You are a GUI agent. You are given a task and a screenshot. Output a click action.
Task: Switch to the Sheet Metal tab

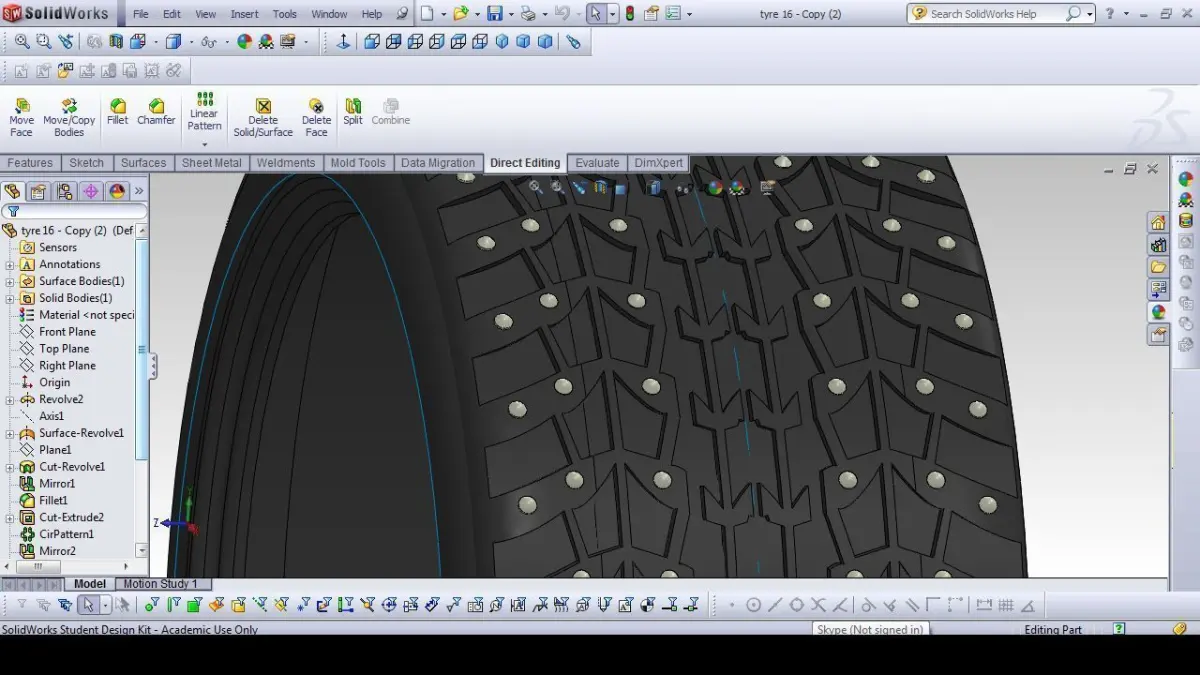click(211, 163)
